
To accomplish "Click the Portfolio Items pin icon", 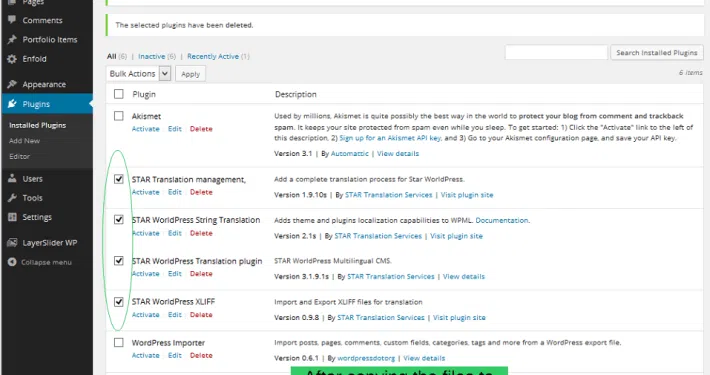I will (12, 39).
